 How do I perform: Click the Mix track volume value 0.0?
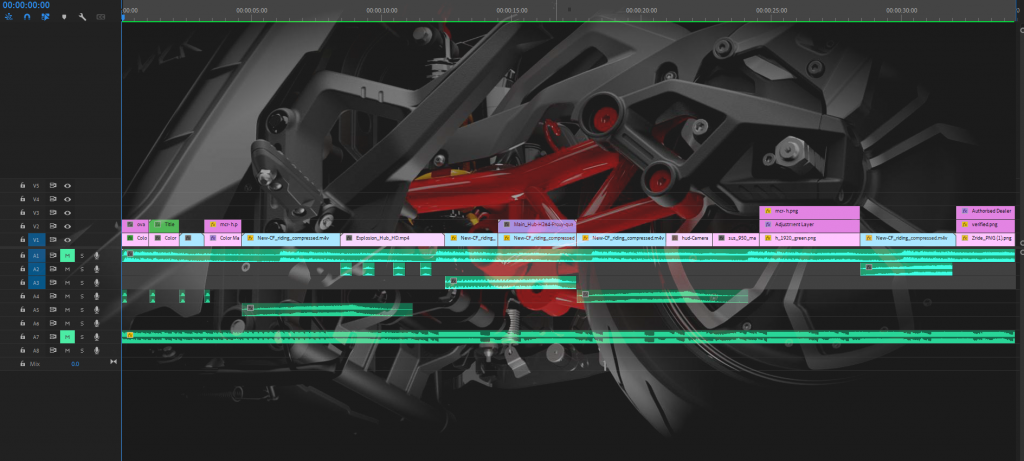(x=75, y=364)
